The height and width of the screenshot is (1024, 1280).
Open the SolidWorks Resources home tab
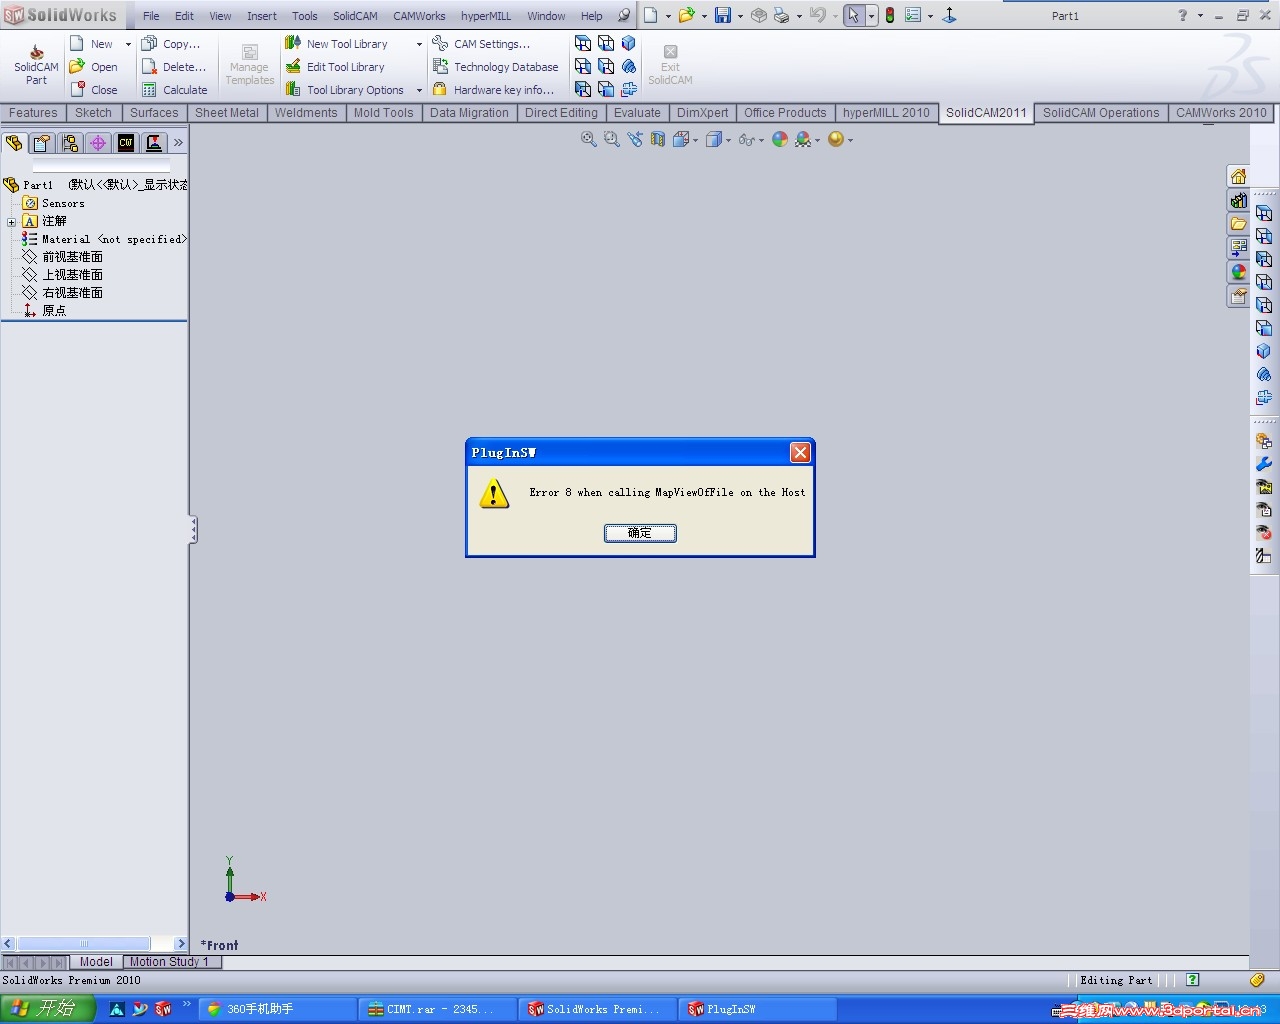tap(1238, 177)
